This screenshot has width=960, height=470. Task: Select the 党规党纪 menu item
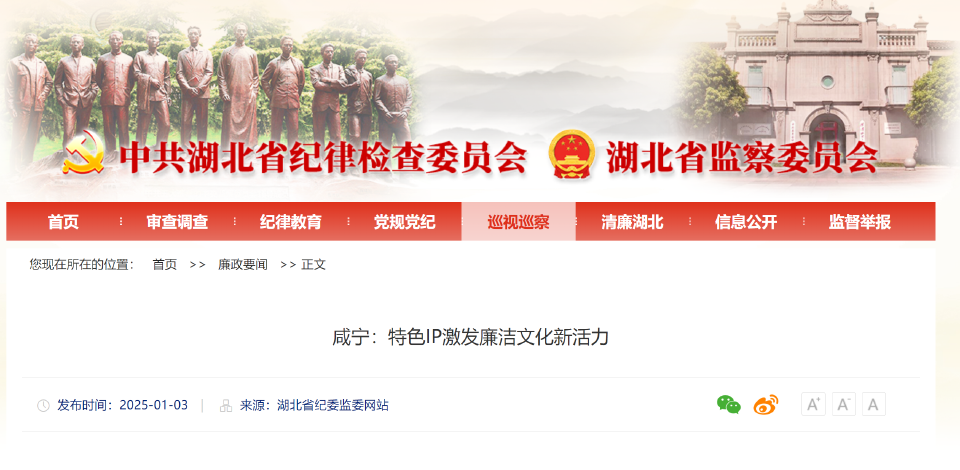click(x=405, y=222)
